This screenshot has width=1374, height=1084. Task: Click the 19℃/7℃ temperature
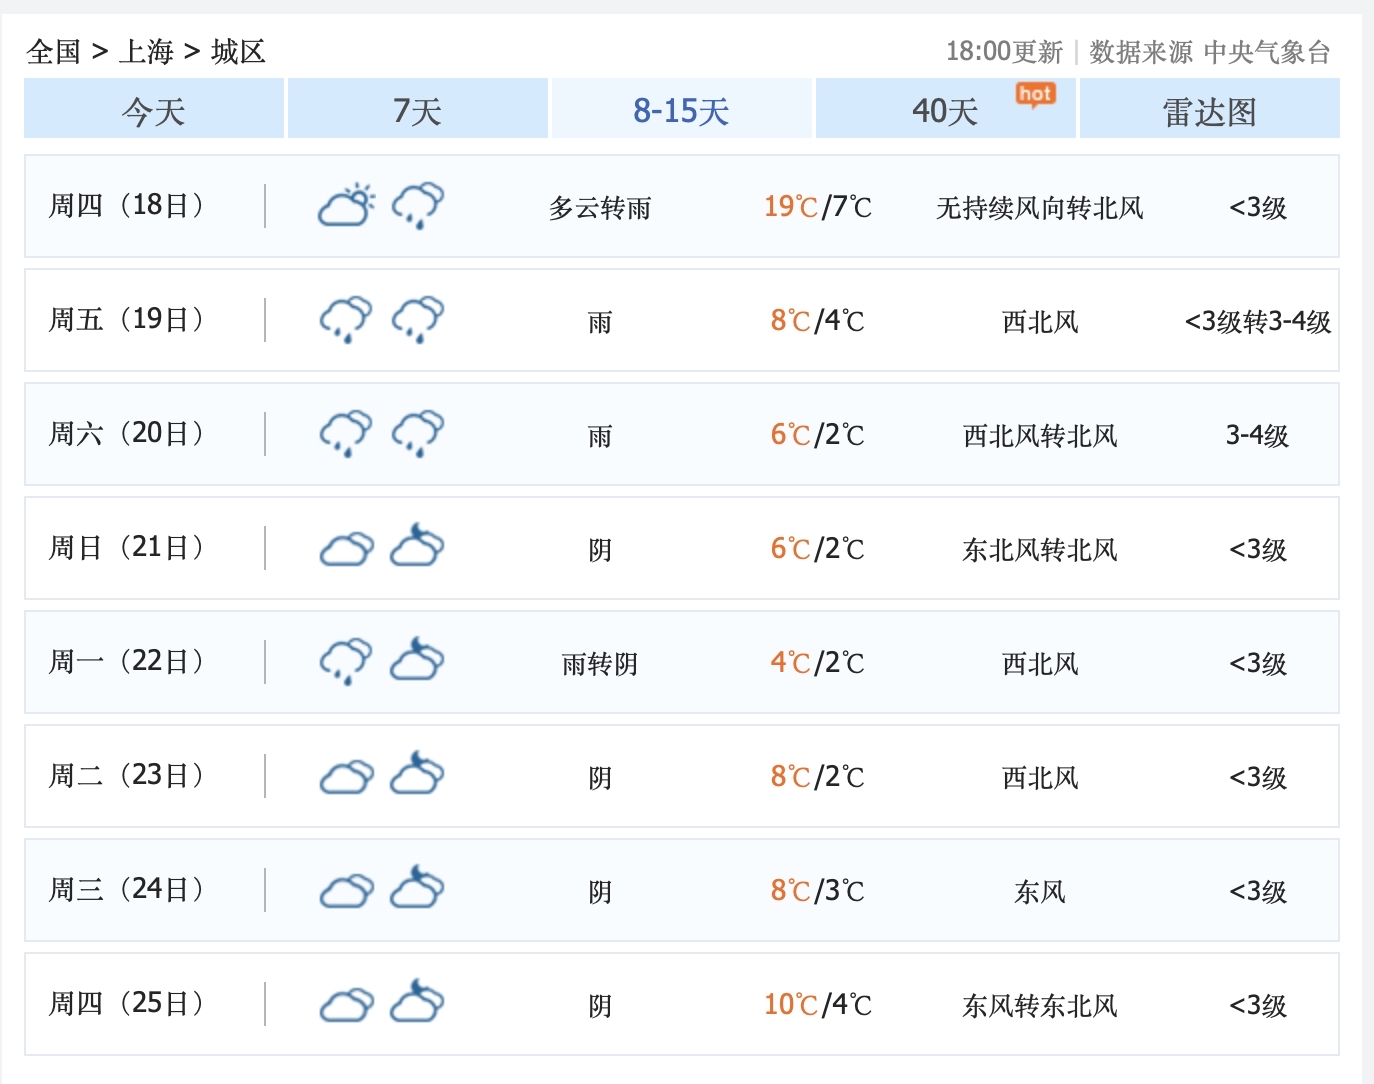818,207
